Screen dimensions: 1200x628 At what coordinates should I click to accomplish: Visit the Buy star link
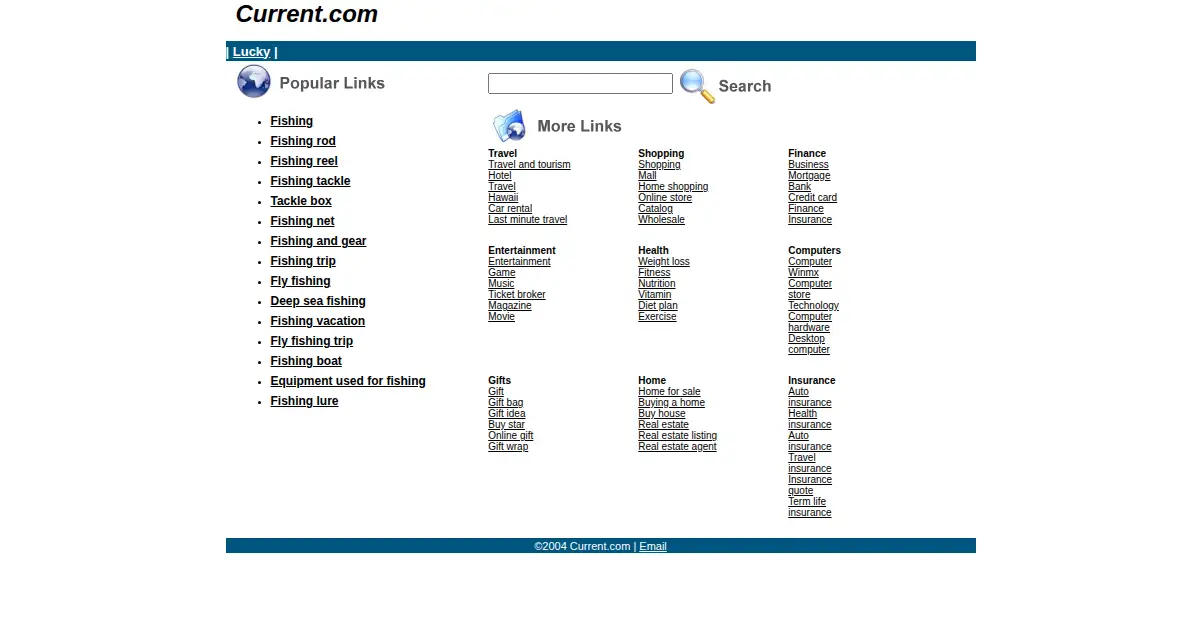click(x=506, y=425)
